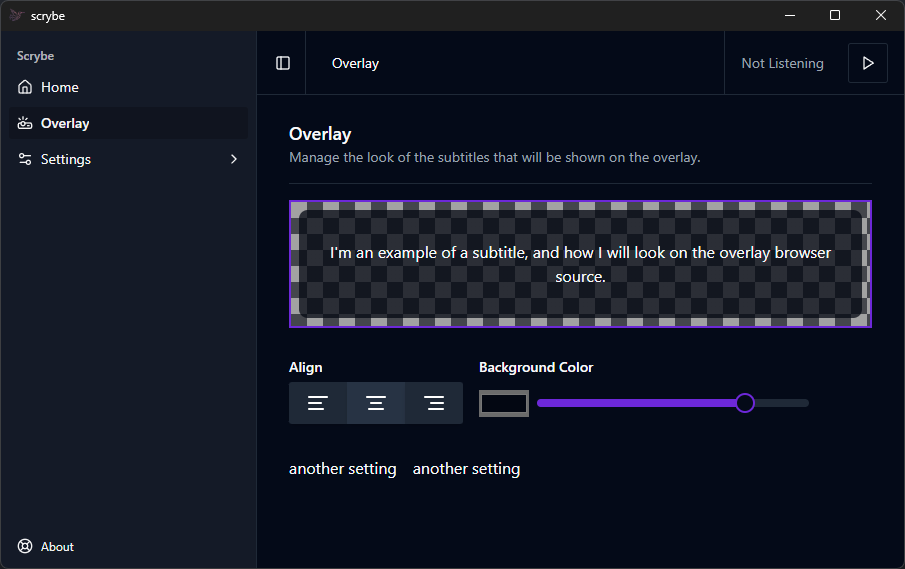Minimize the scrybe window
This screenshot has width=905, height=569.
[790, 16]
